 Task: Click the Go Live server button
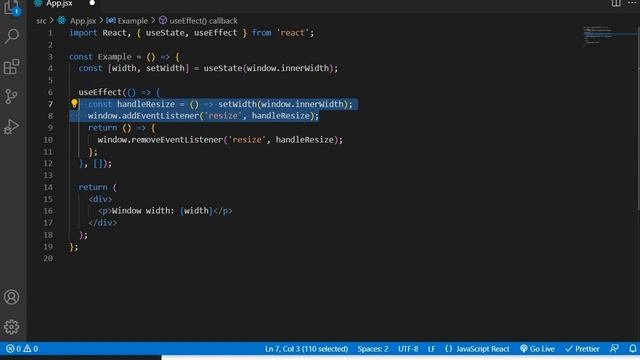coord(537,349)
